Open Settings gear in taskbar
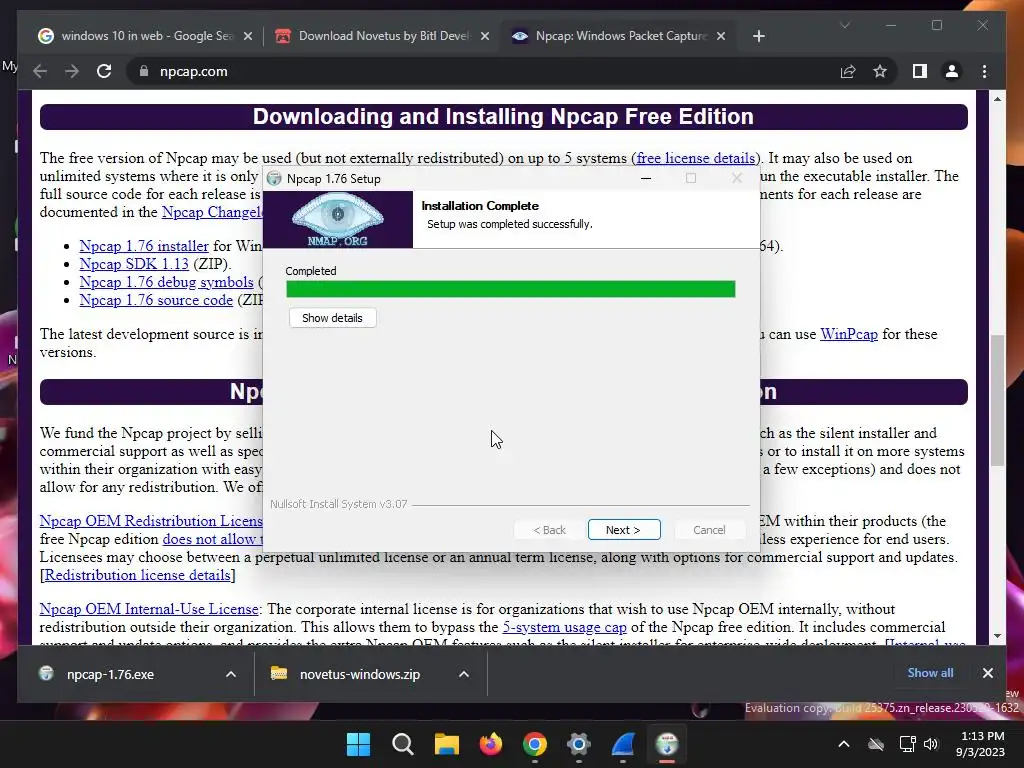This screenshot has height=768, width=1024. pos(579,744)
